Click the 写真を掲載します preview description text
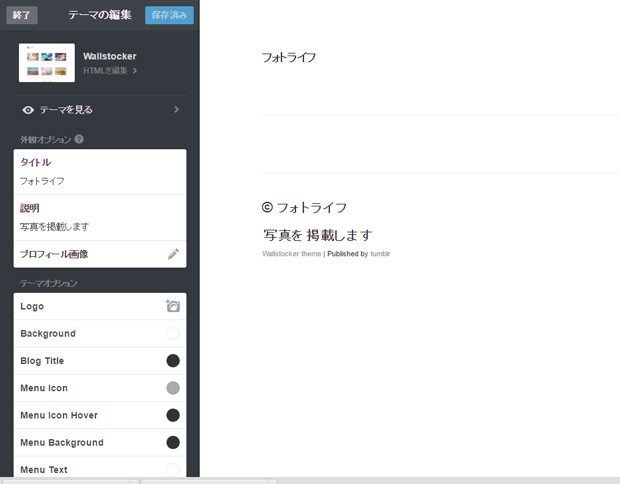The width and height of the screenshot is (620, 484). coord(318,235)
